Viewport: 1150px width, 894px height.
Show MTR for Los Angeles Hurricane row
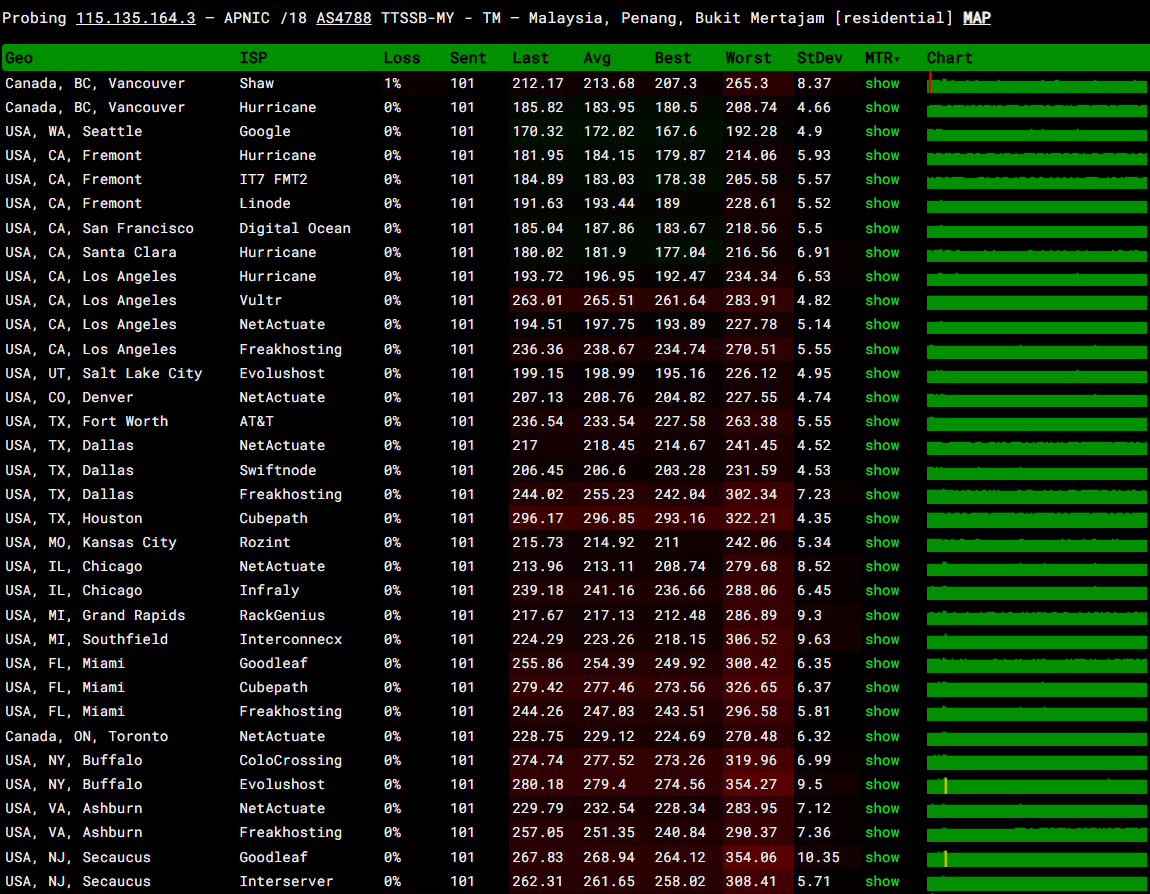(882, 277)
